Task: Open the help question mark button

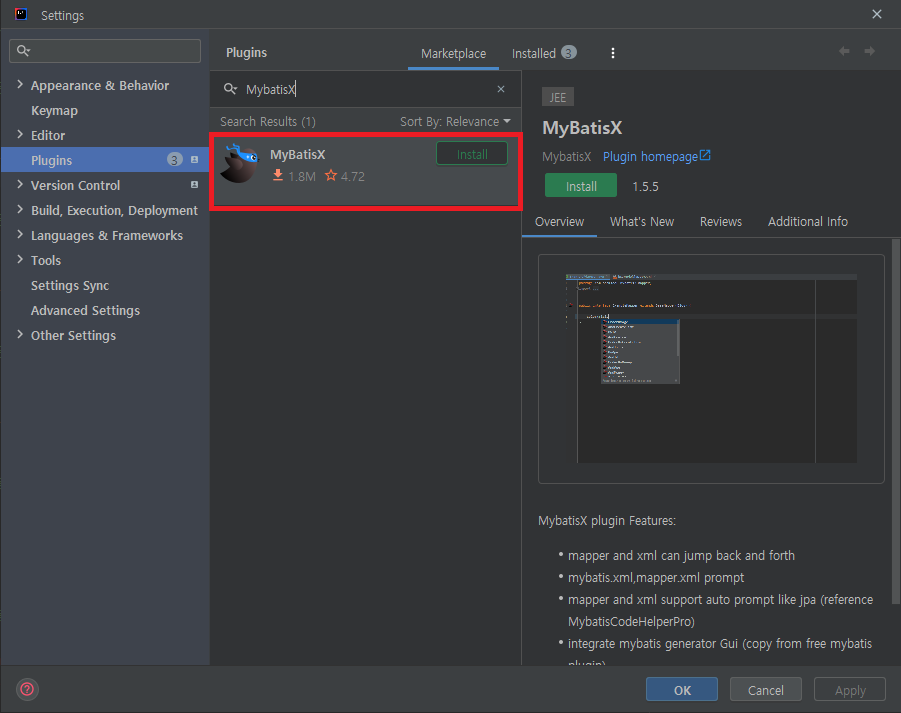Action: 27,689
